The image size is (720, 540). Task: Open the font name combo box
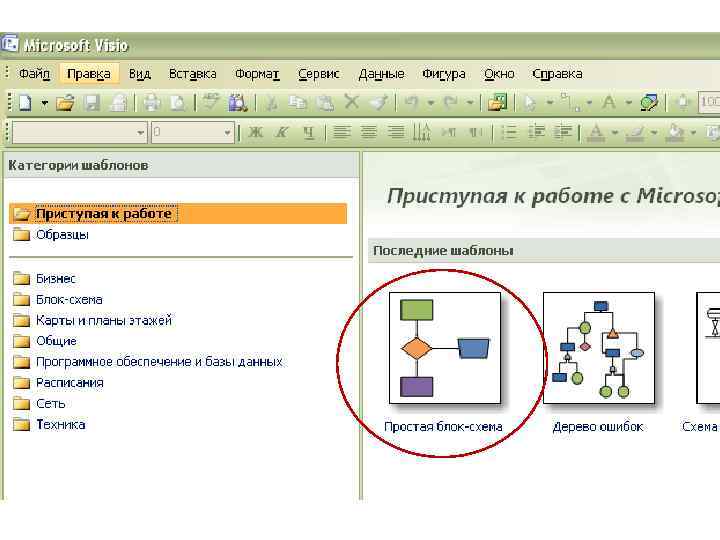79,133
